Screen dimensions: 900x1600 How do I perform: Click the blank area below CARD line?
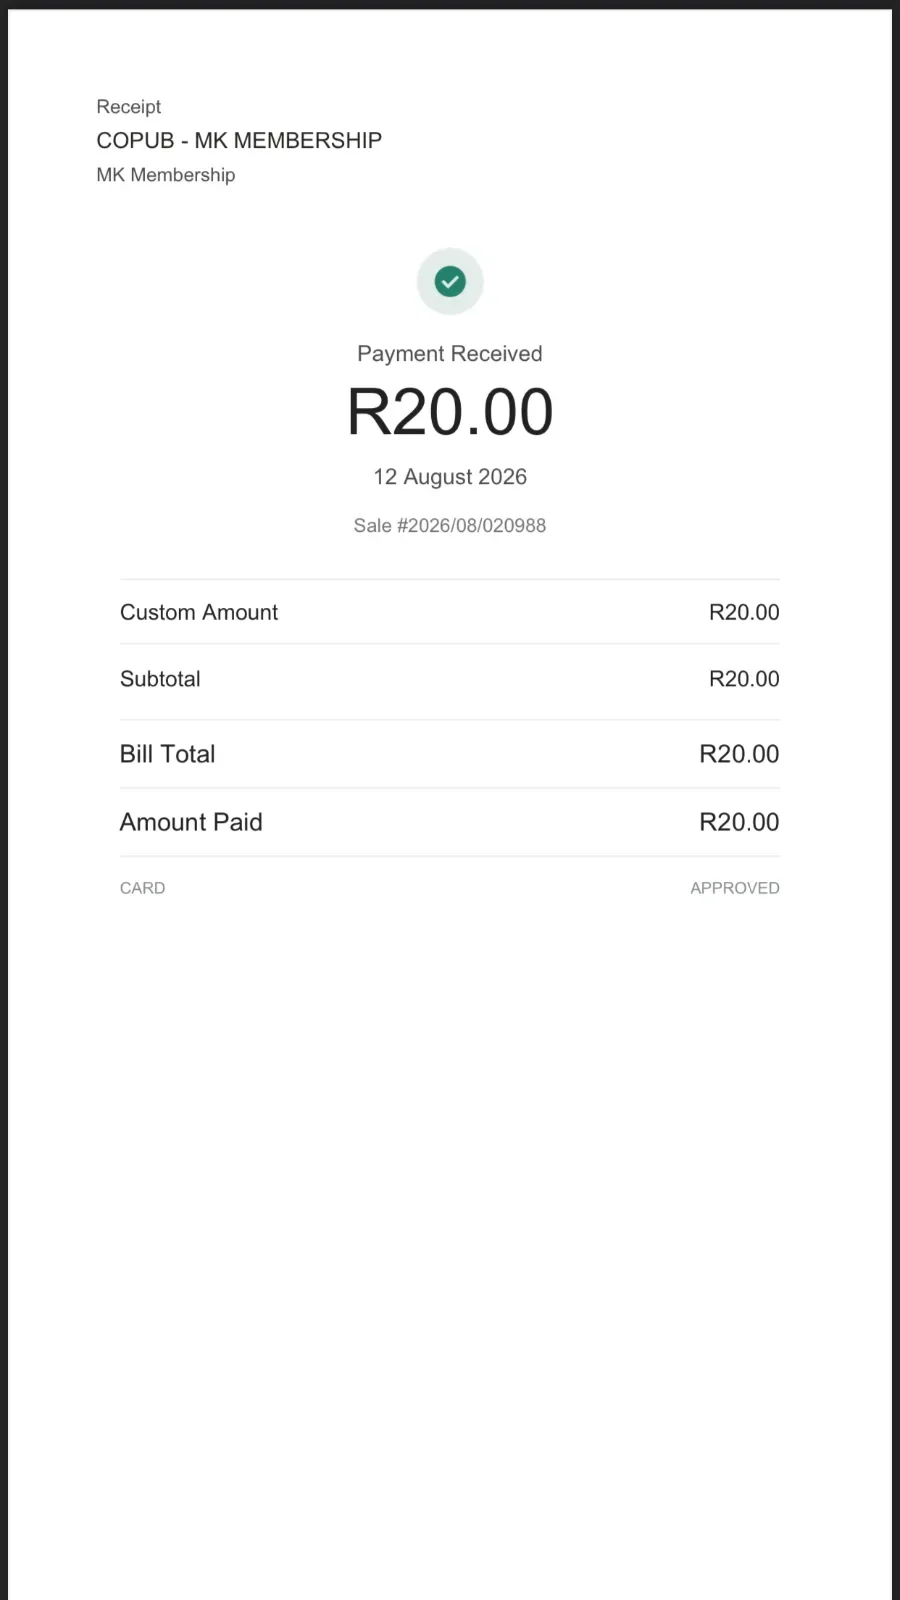coord(450,1200)
